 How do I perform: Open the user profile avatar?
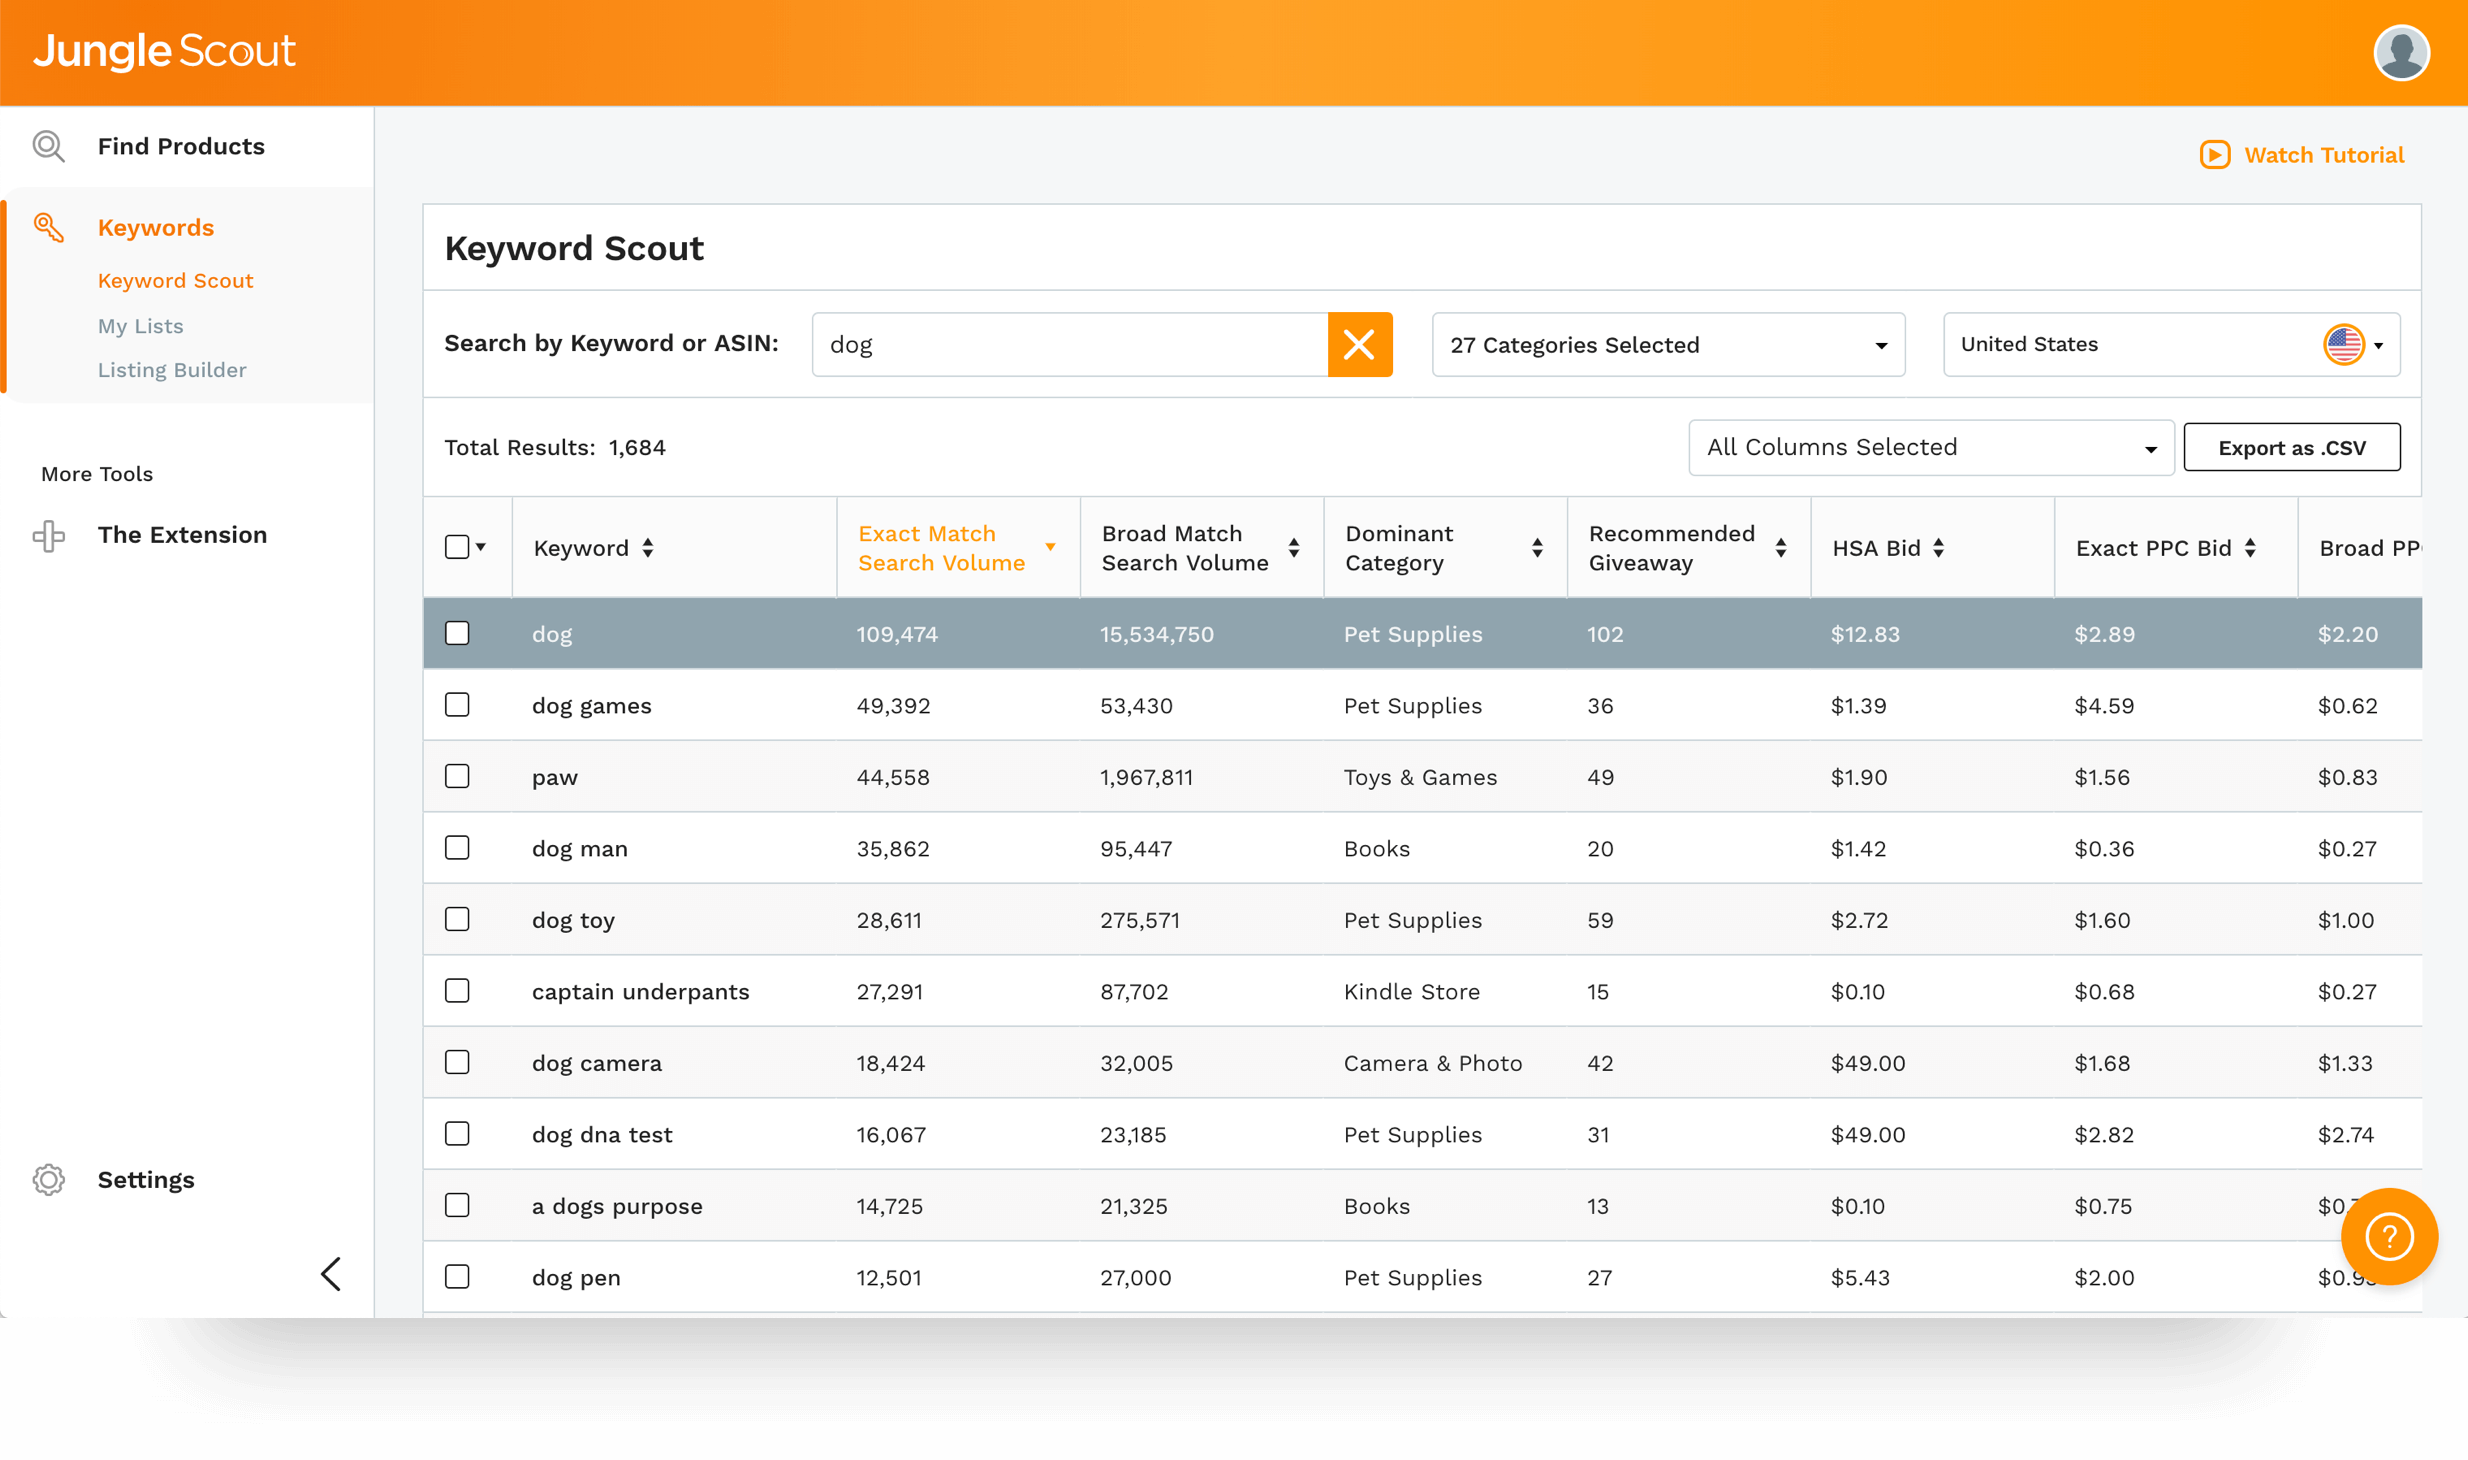(2401, 52)
